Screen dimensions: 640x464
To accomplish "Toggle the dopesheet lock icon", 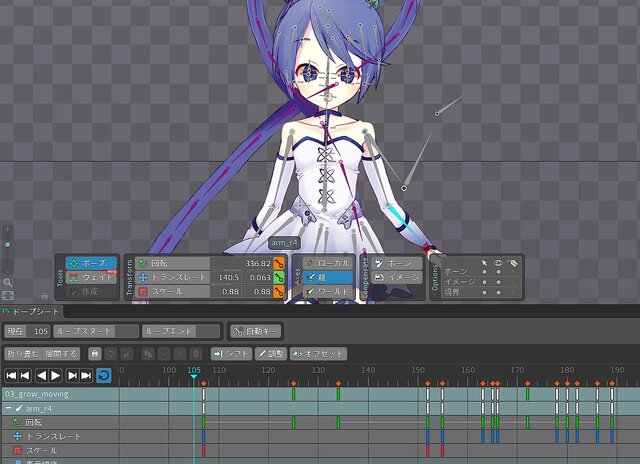I will coord(95,354).
